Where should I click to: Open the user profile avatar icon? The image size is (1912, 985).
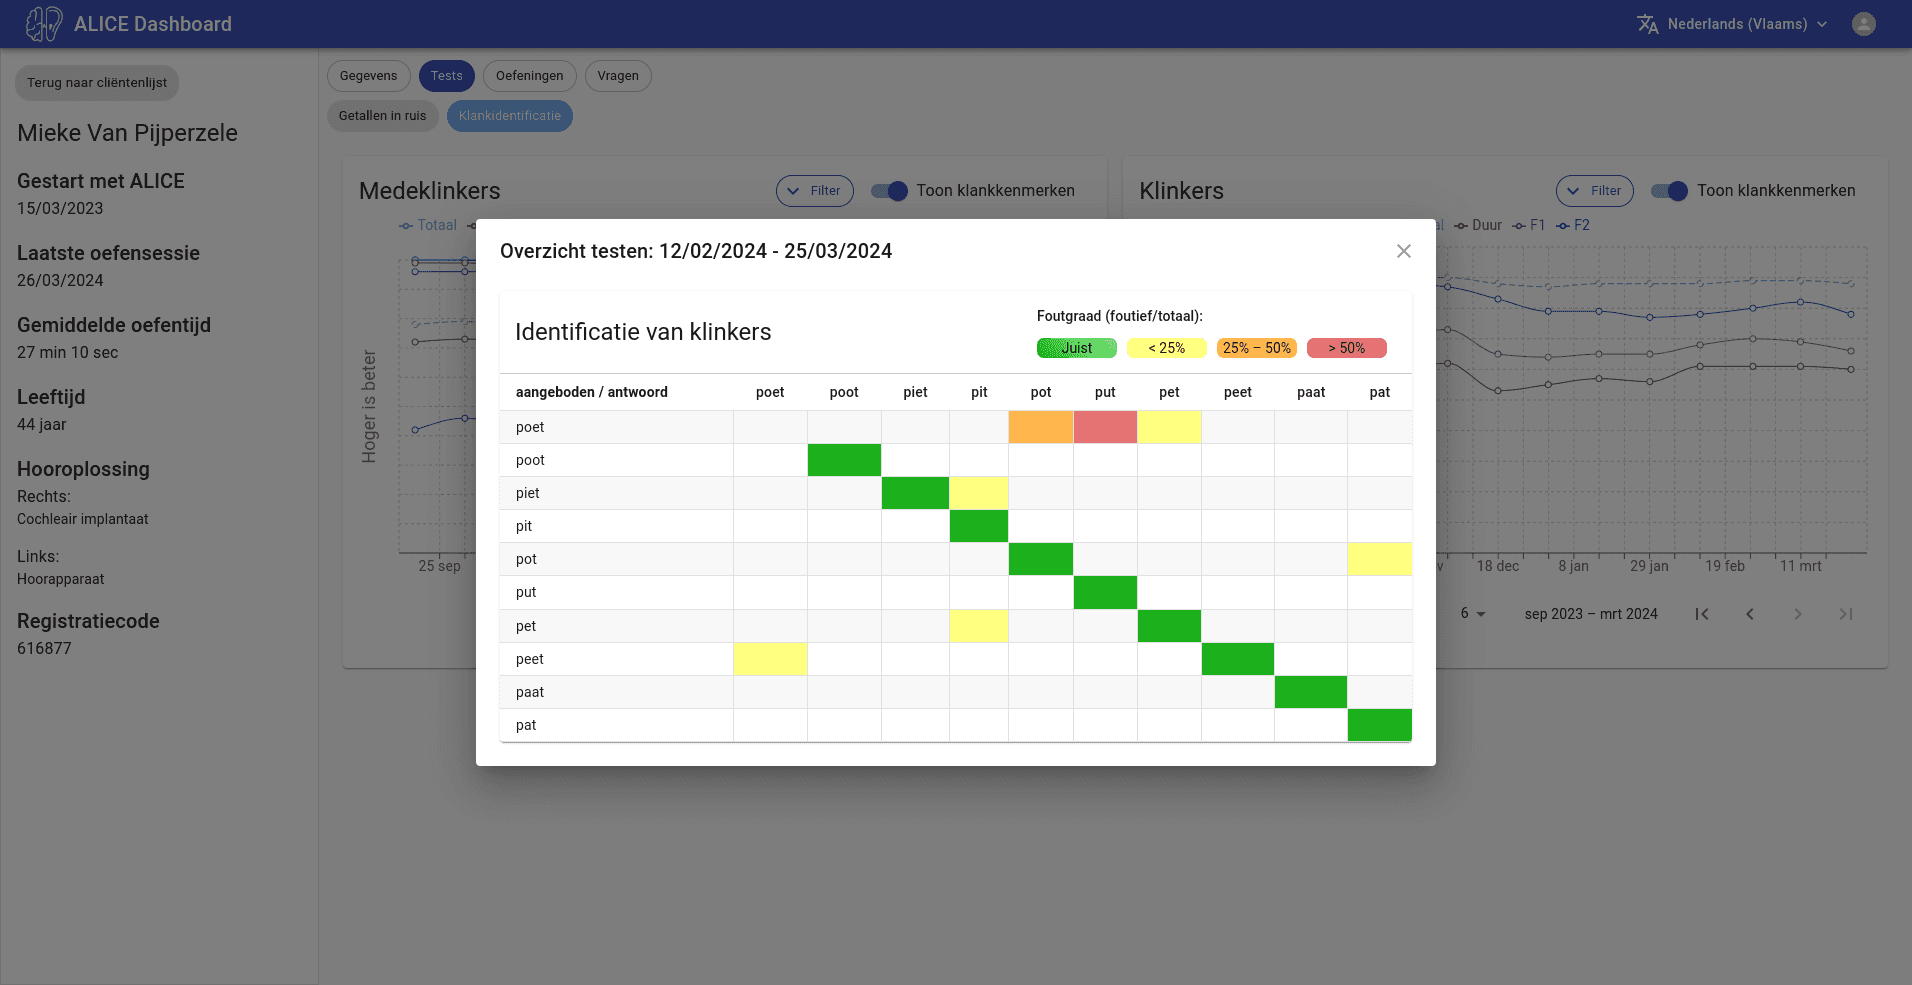click(1864, 23)
